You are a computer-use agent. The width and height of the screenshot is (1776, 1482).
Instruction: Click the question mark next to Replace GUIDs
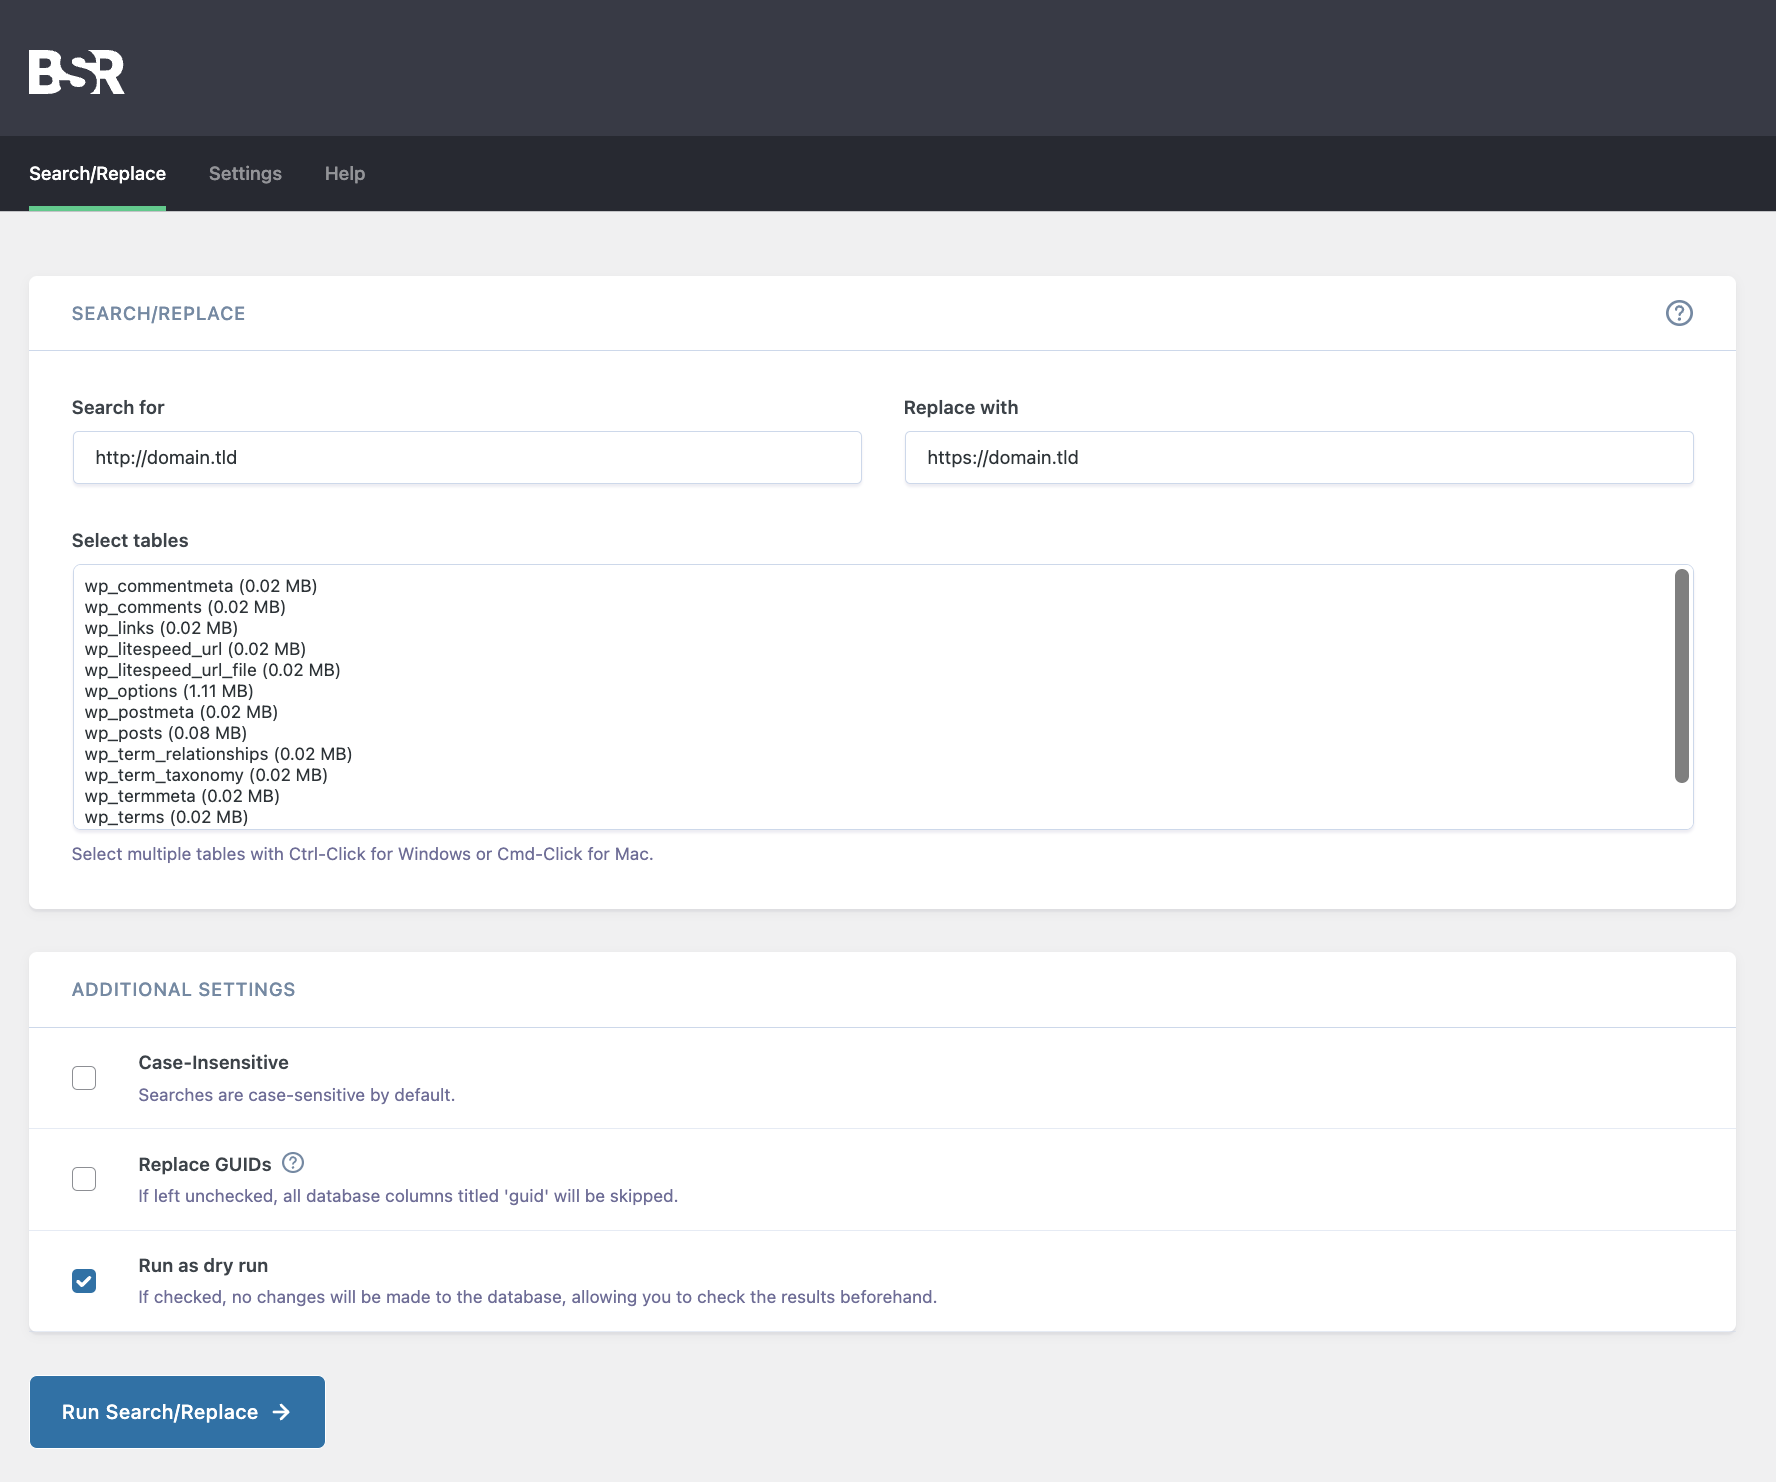[x=292, y=1162]
